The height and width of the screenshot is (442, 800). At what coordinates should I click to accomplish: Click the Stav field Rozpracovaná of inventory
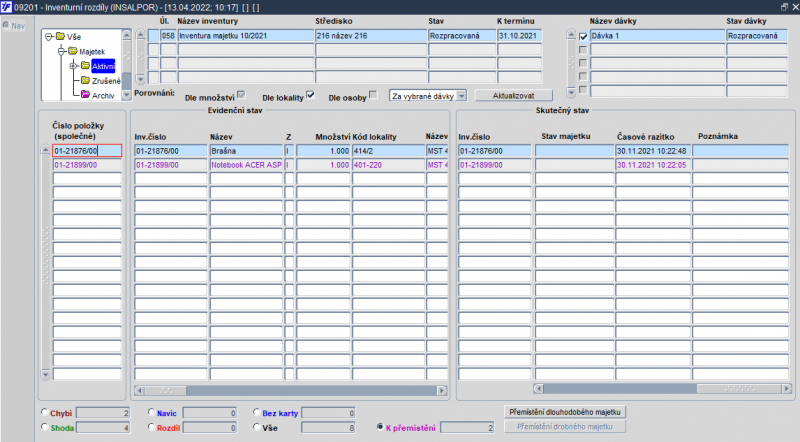pos(462,36)
